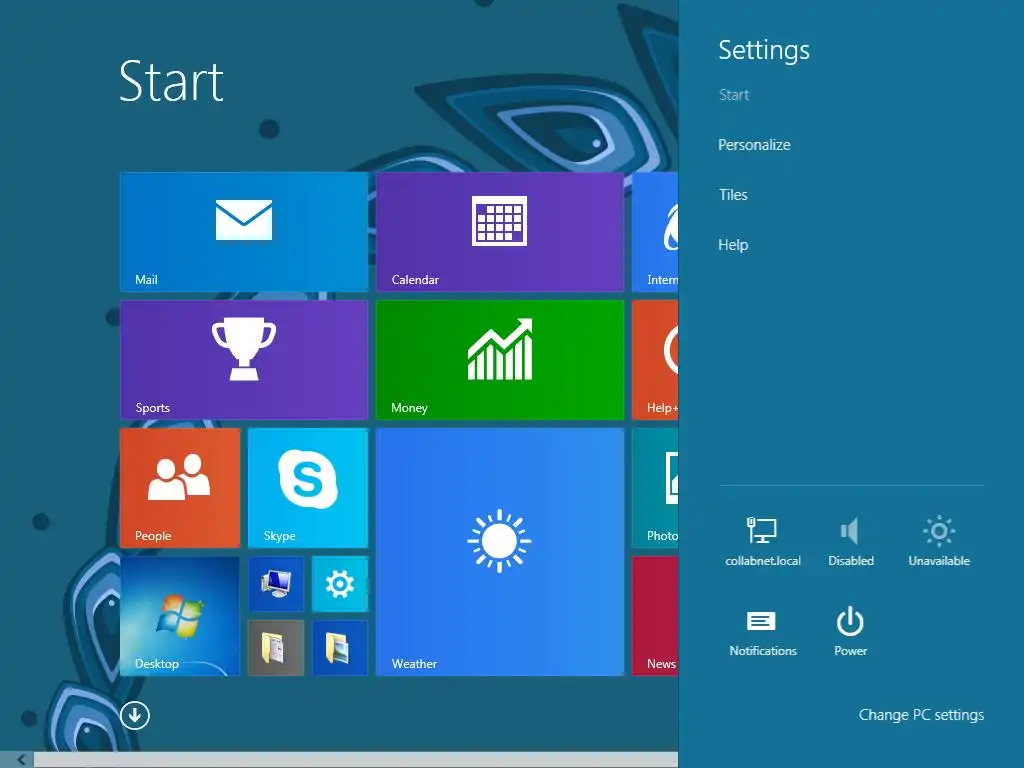The width and height of the screenshot is (1024, 768).
Task: Select Personalize in Settings panel
Action: point(754,145)
